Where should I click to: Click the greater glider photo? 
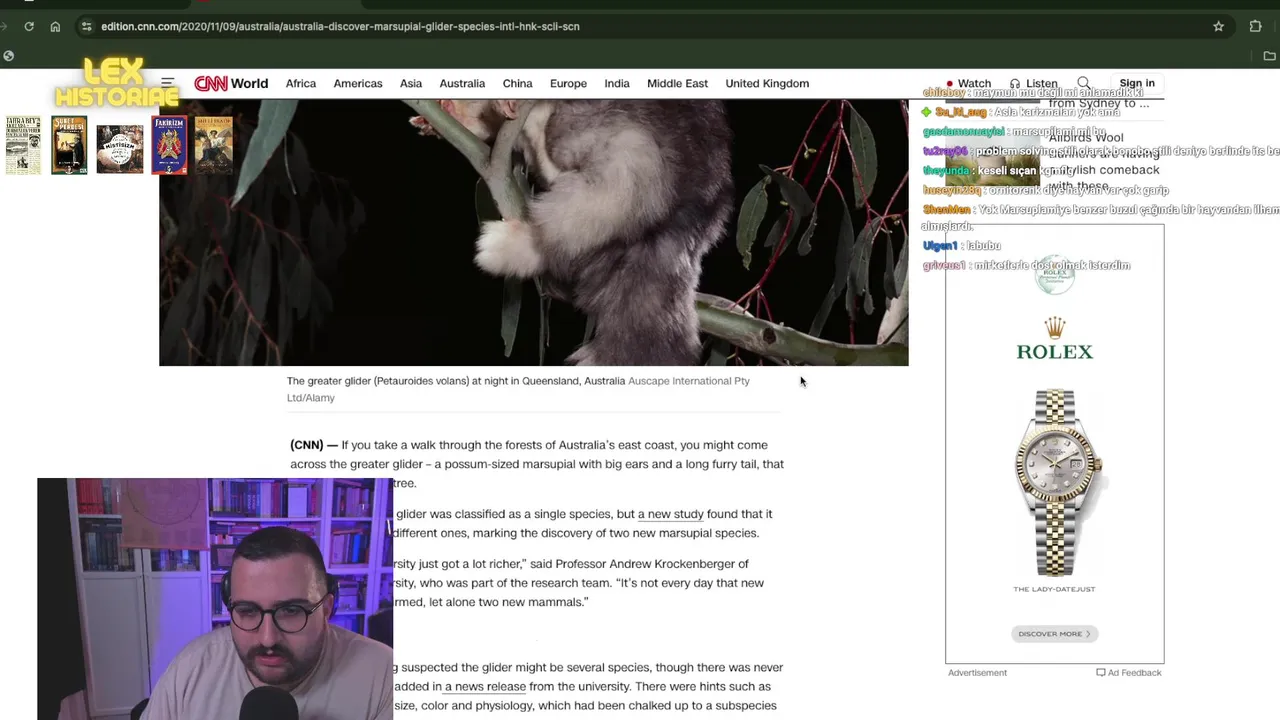[534, 232]
